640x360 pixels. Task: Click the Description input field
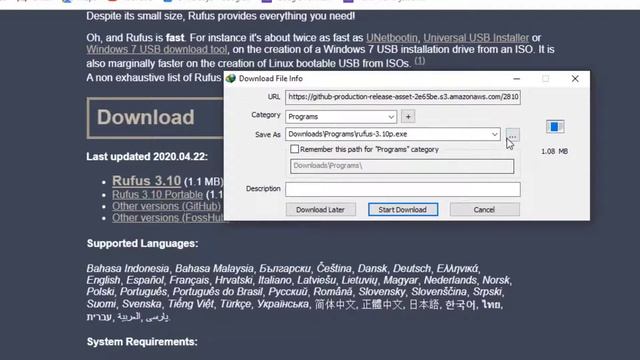(403, 189)
